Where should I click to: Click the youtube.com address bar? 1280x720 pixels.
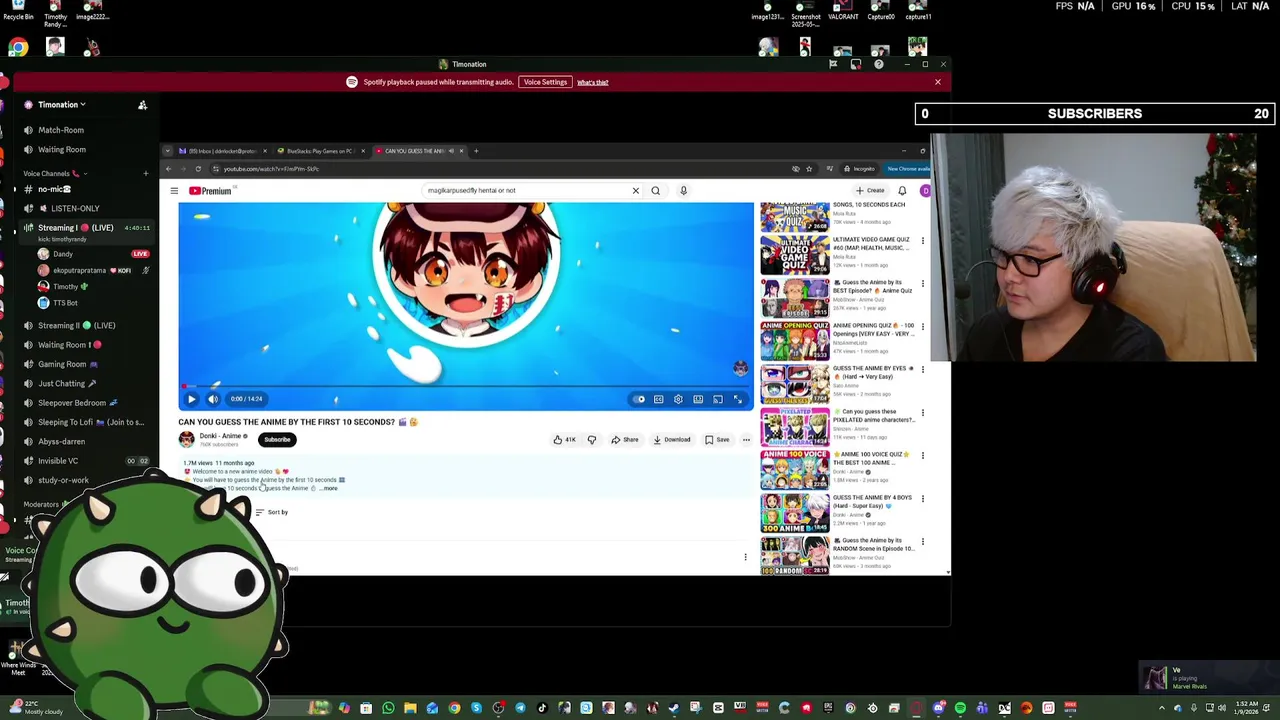[500, 169]
